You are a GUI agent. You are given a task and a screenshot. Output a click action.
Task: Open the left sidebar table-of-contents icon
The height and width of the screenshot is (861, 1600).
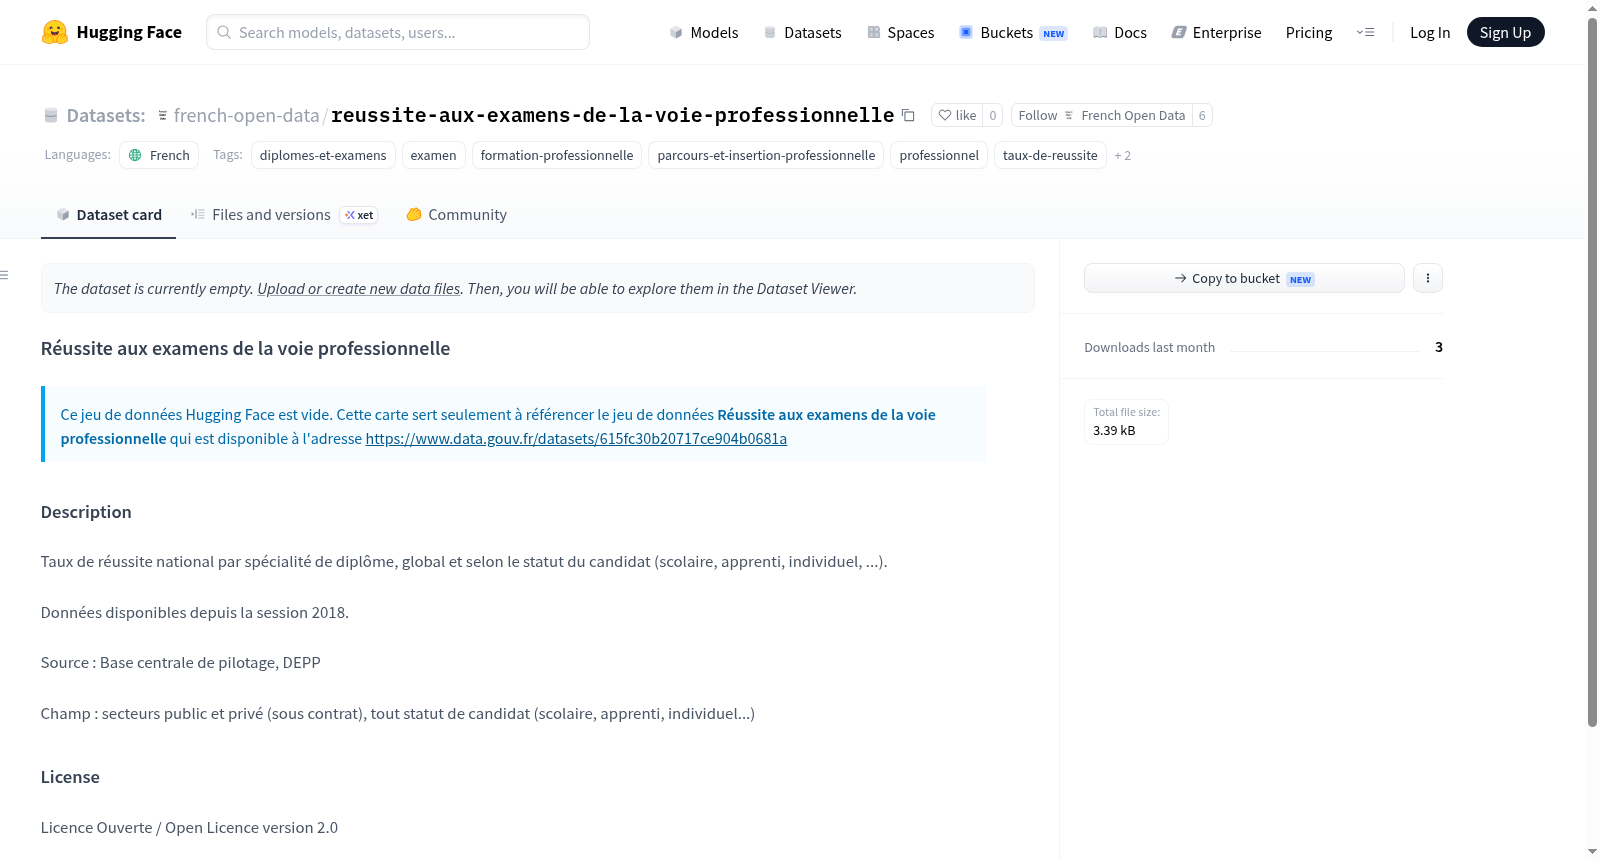[4, 275]
